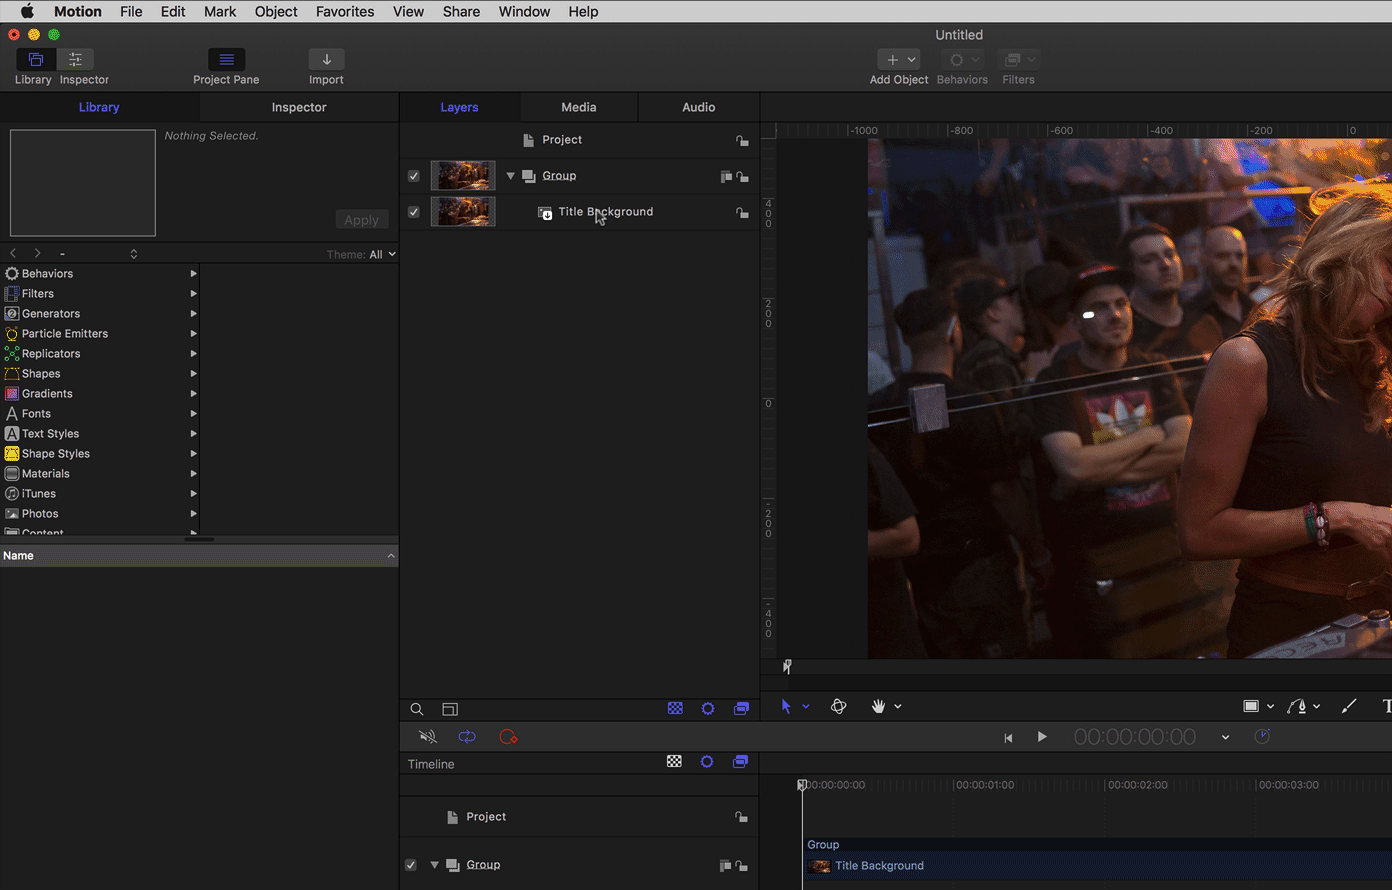Switch to the Audio tab

tap(699, 107)
